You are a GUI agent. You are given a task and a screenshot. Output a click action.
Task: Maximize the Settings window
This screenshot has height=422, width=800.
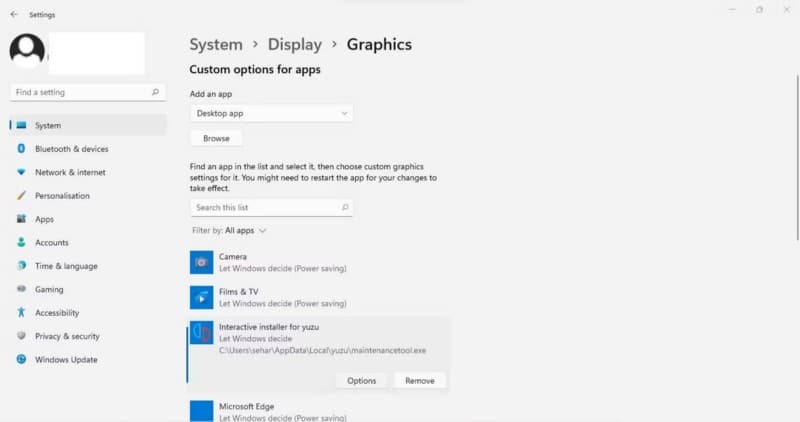(x=760, y=10)
